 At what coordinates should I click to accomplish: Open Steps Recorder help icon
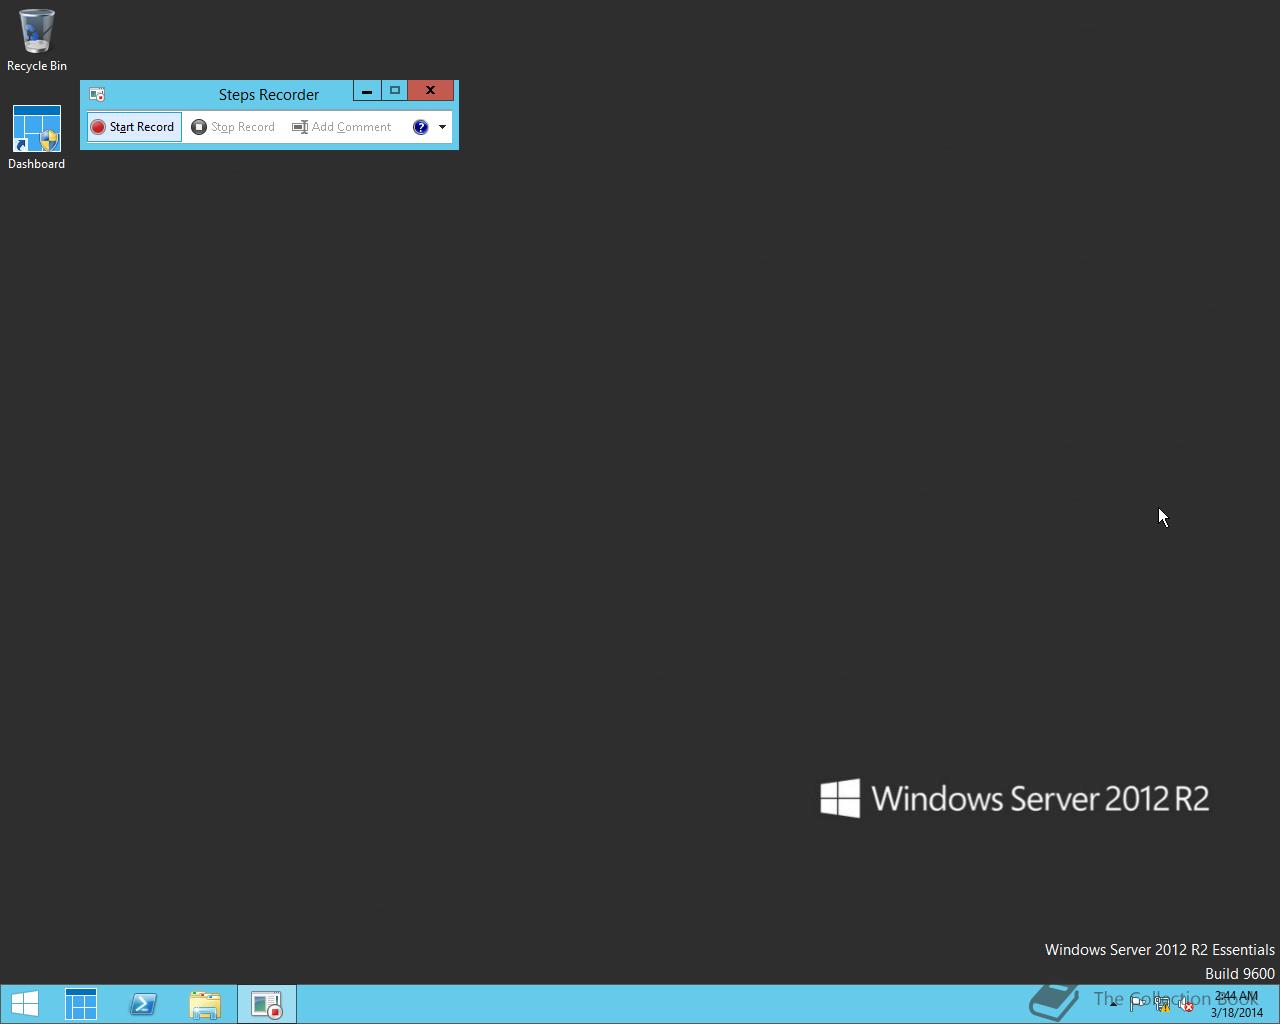[x=420, y=127]
